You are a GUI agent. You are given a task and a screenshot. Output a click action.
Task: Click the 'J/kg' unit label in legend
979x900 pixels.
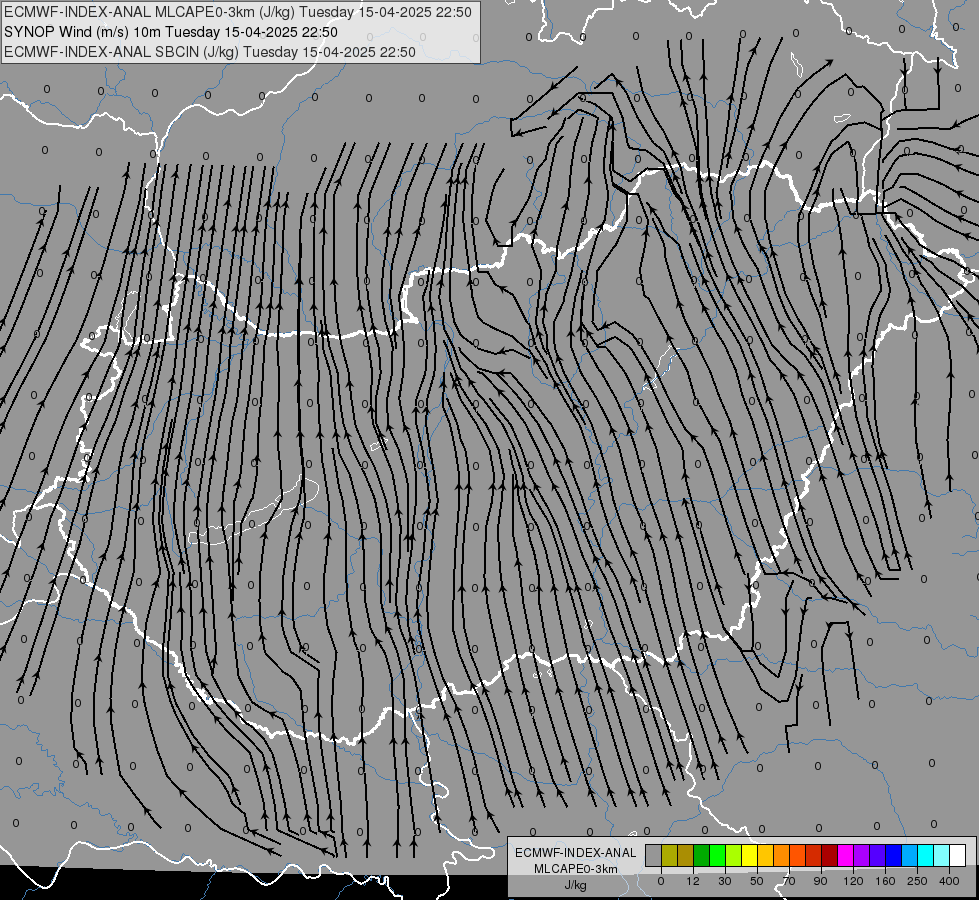point(576,885)
